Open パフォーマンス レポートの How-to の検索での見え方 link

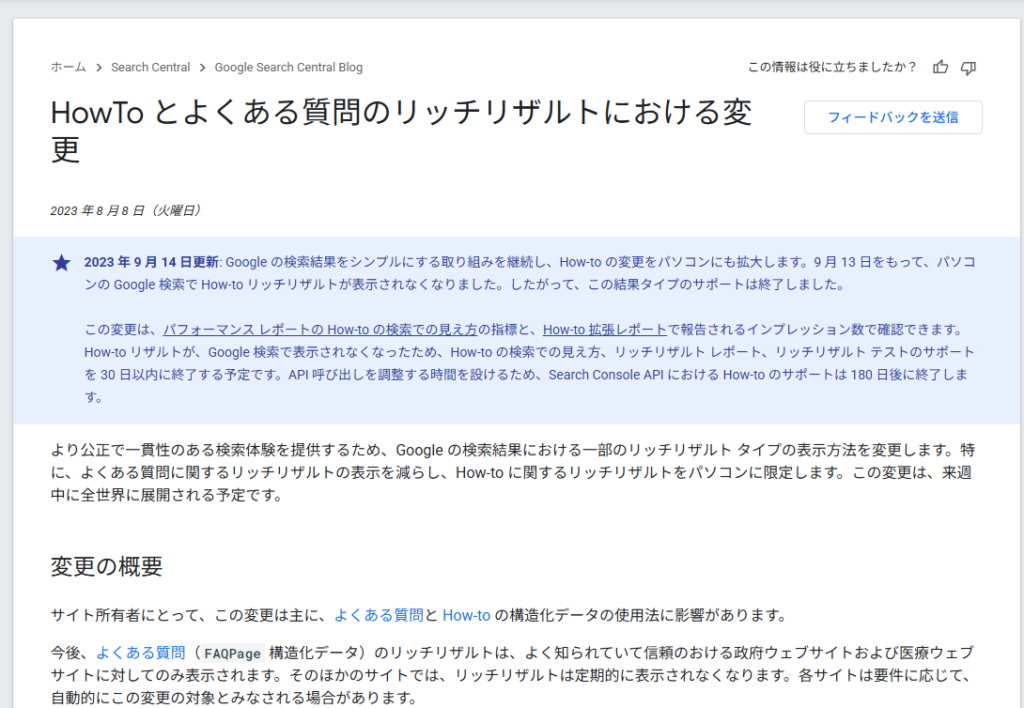pyautogui.click(x=320, y=329)
